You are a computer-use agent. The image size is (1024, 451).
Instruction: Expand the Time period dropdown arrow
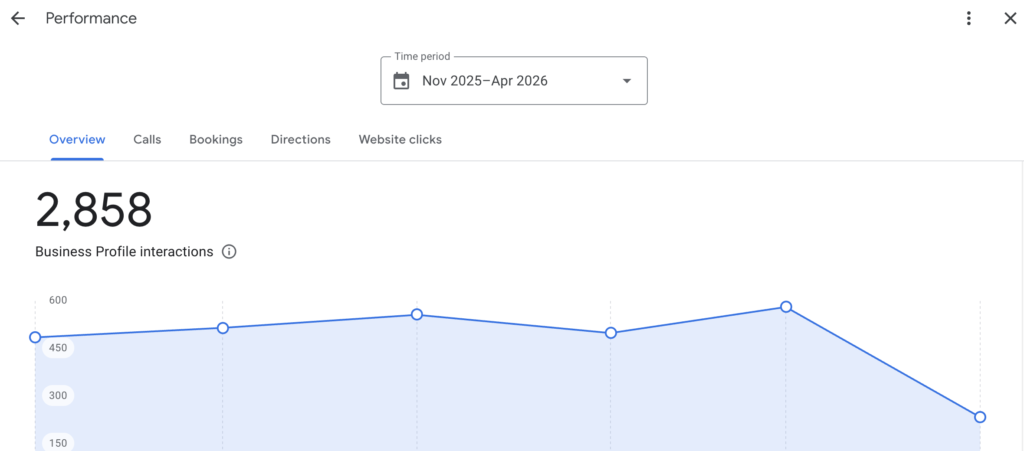pyautogui.click(x=627, y=81)
